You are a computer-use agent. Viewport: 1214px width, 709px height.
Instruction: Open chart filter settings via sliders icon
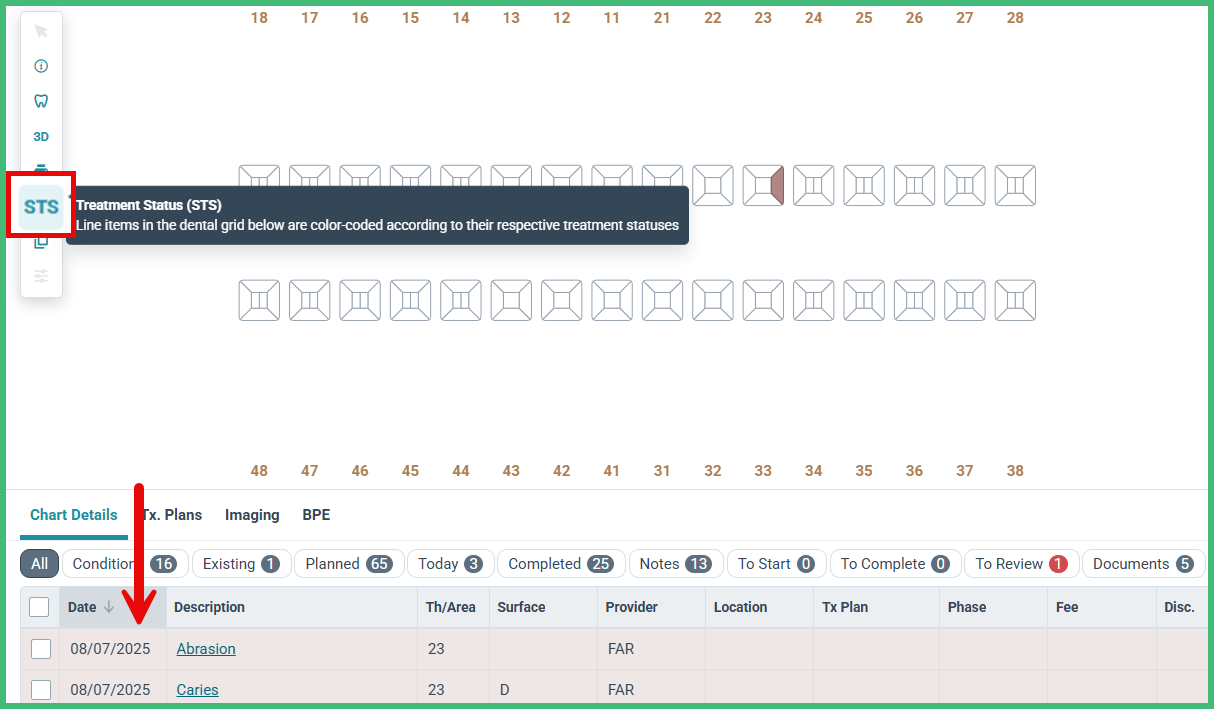coord(40,276)
